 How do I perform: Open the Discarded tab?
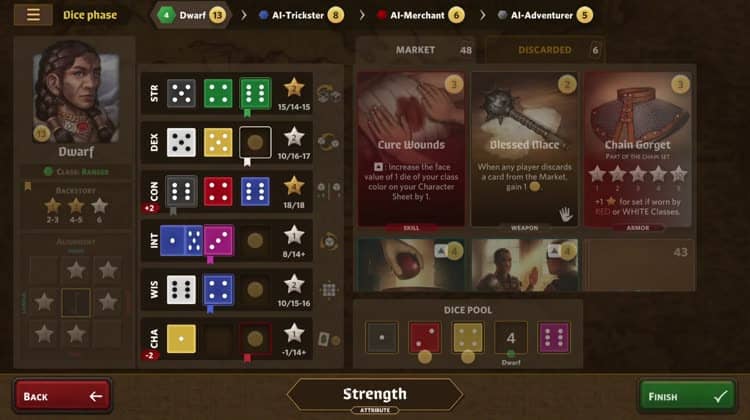pyautogui.click(x=545, y=50)
